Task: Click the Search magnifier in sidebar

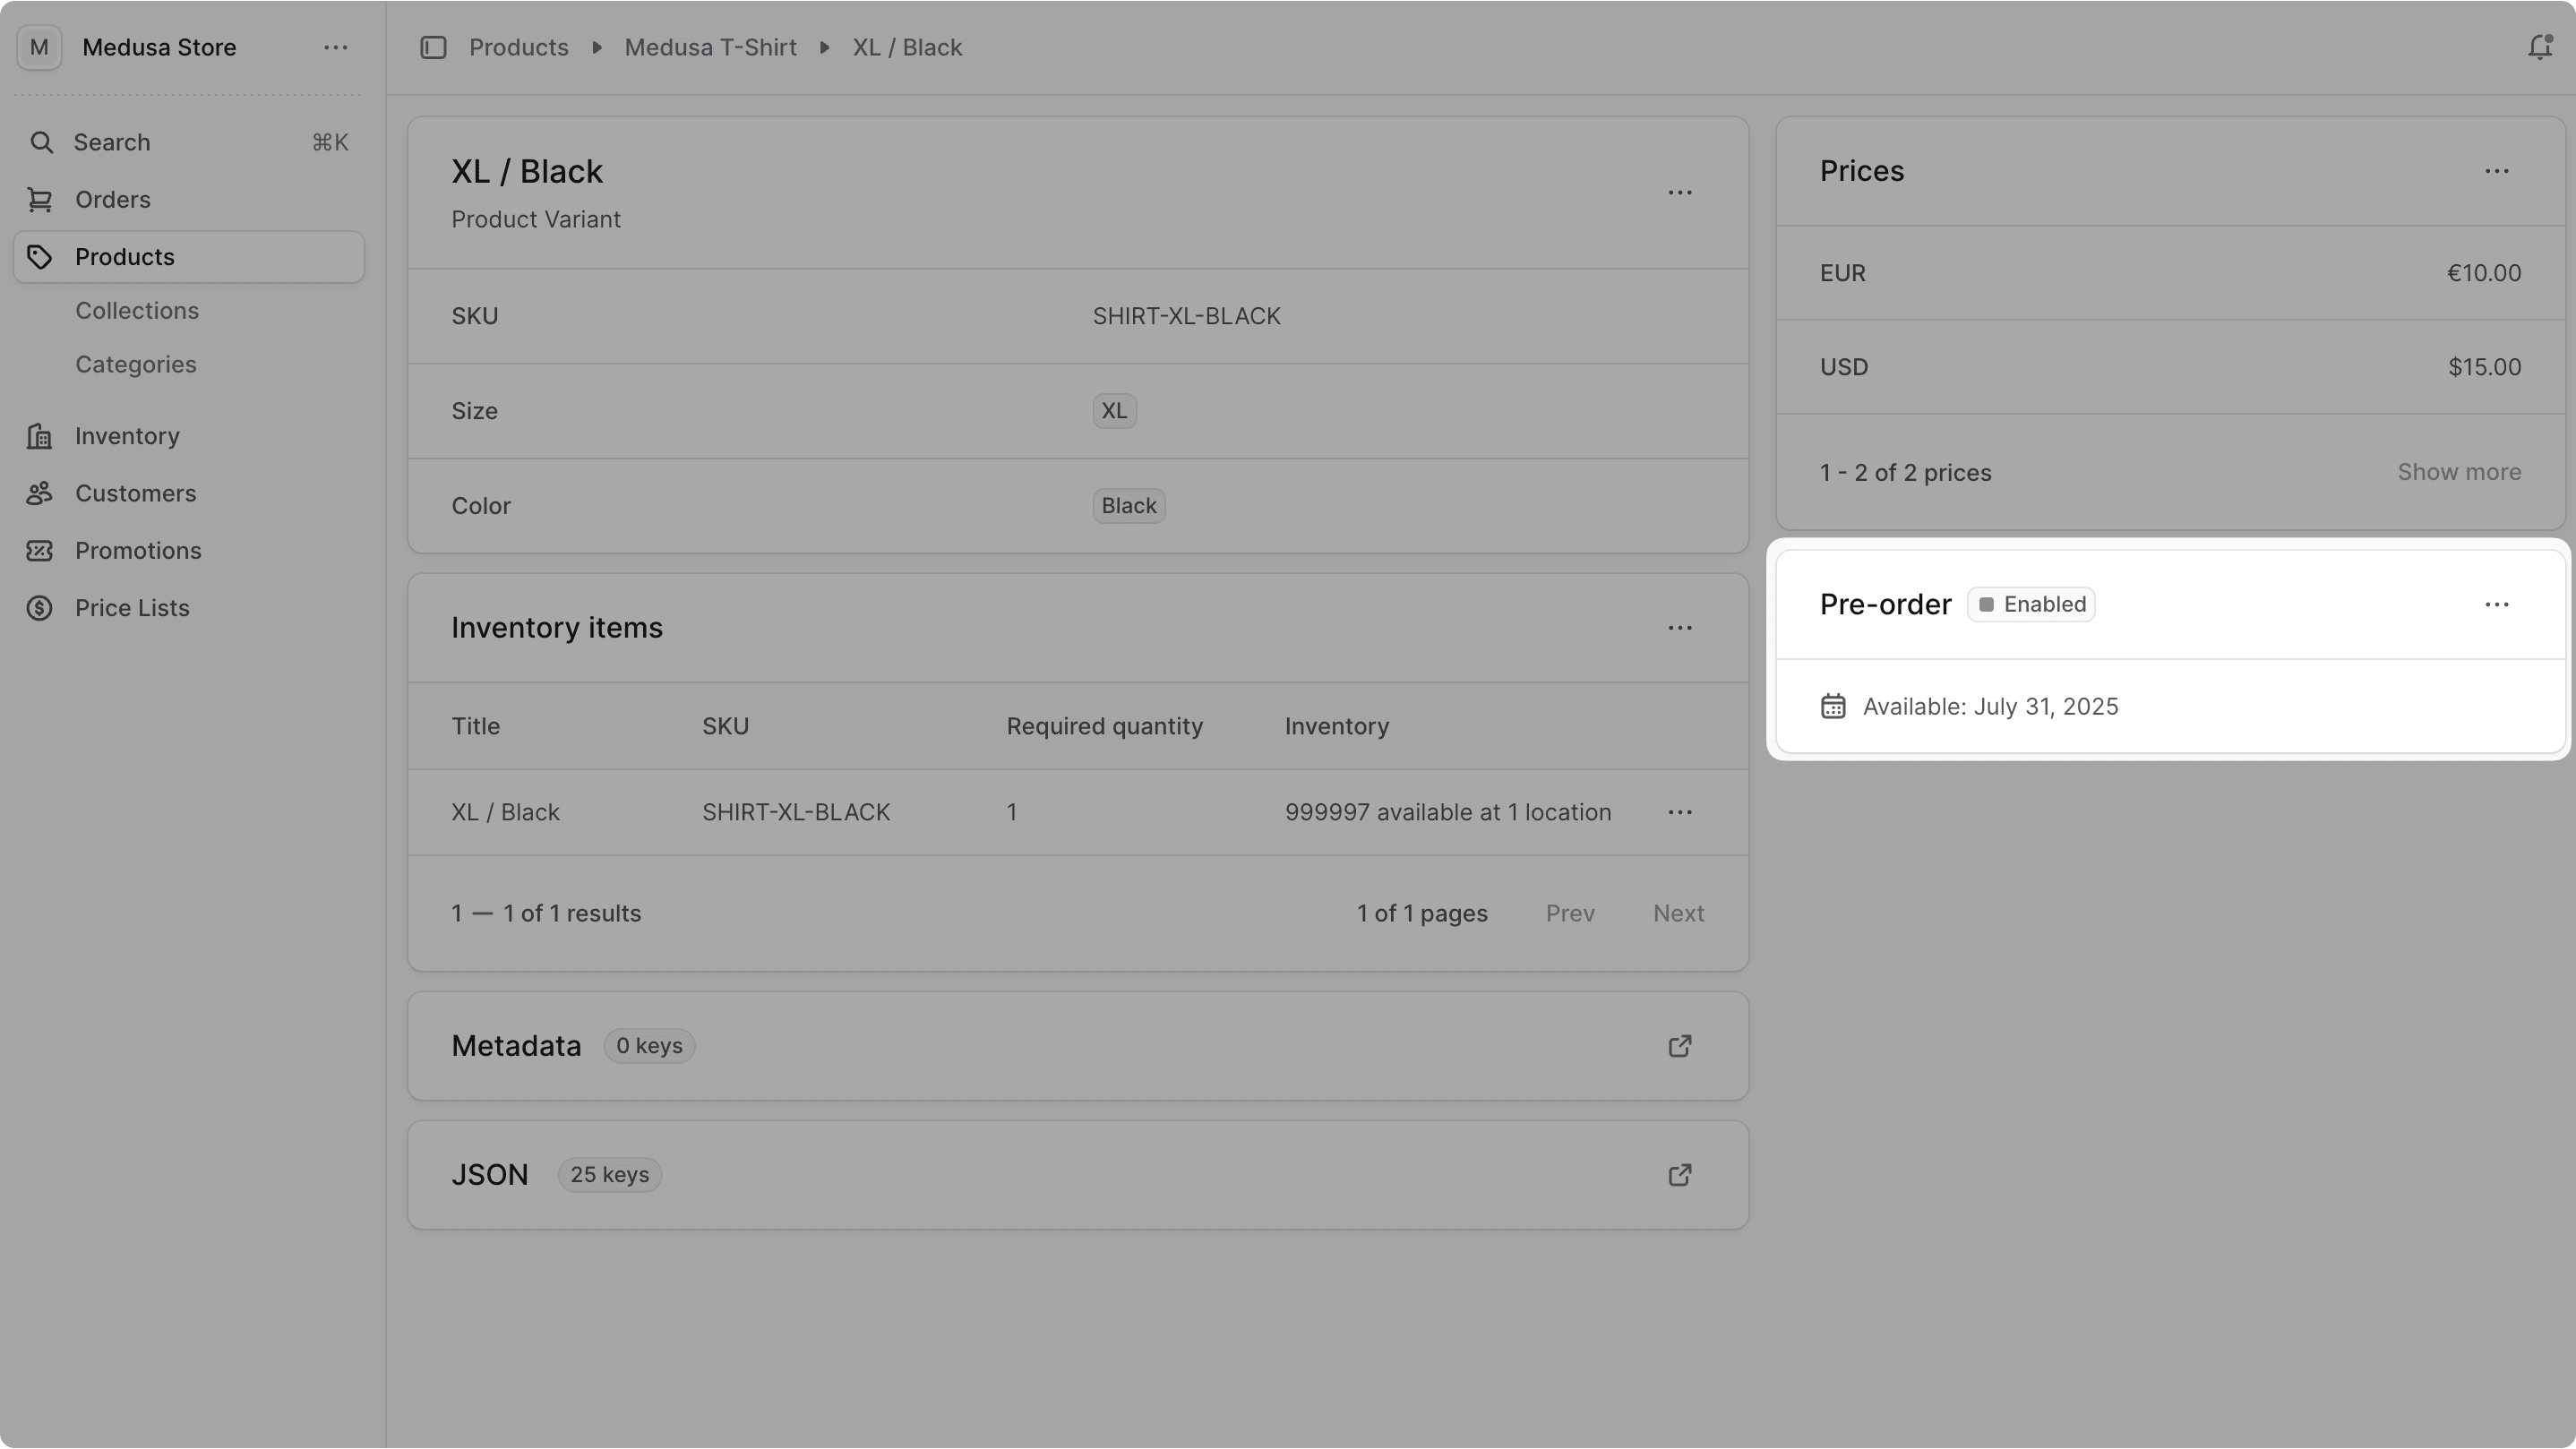Action: (x=43, y=142)
